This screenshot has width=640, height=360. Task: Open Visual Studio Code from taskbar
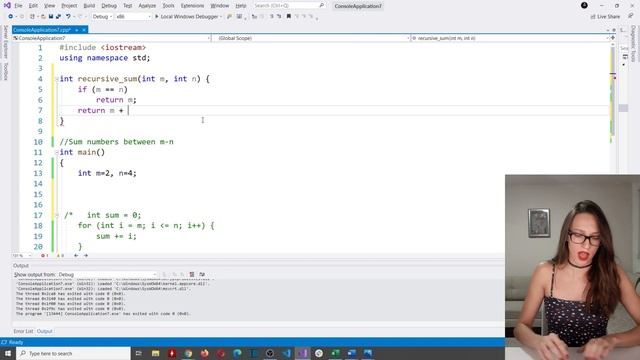(x=286, y=353)
